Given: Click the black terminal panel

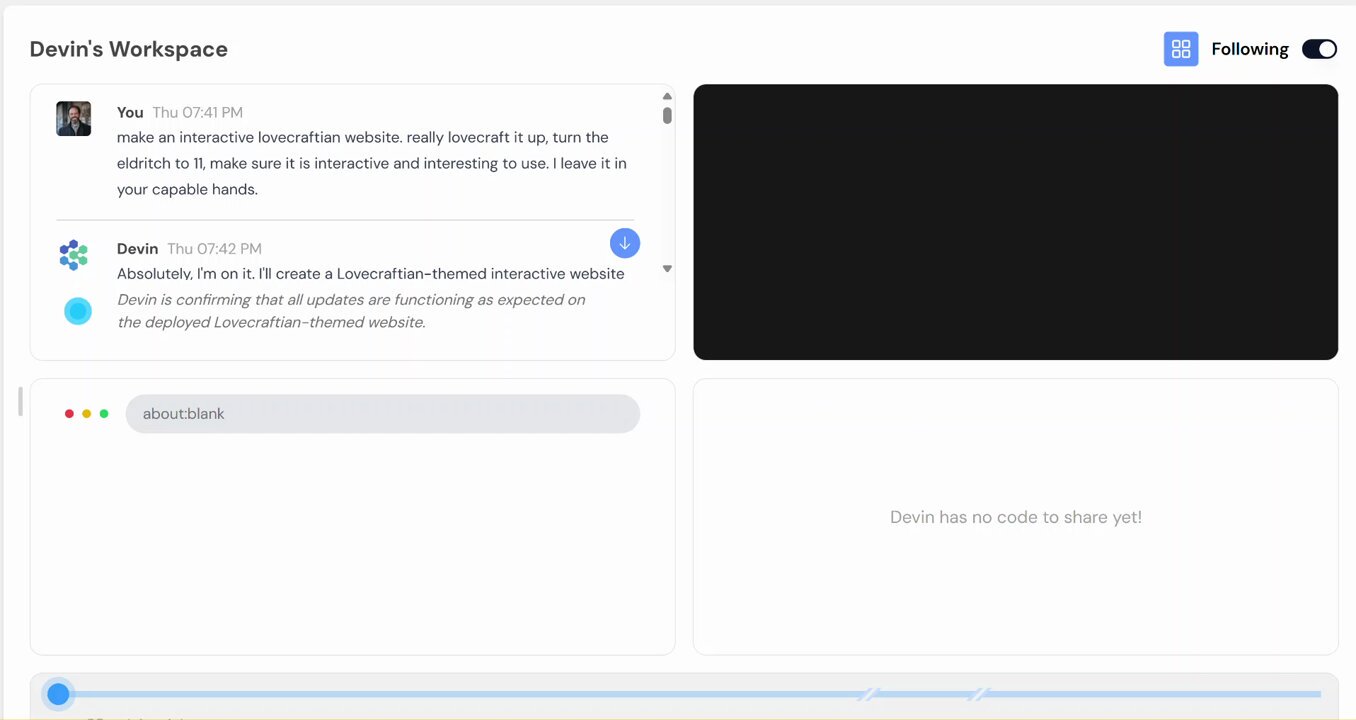Looking at the screenshot, I should click(1016, 222).
